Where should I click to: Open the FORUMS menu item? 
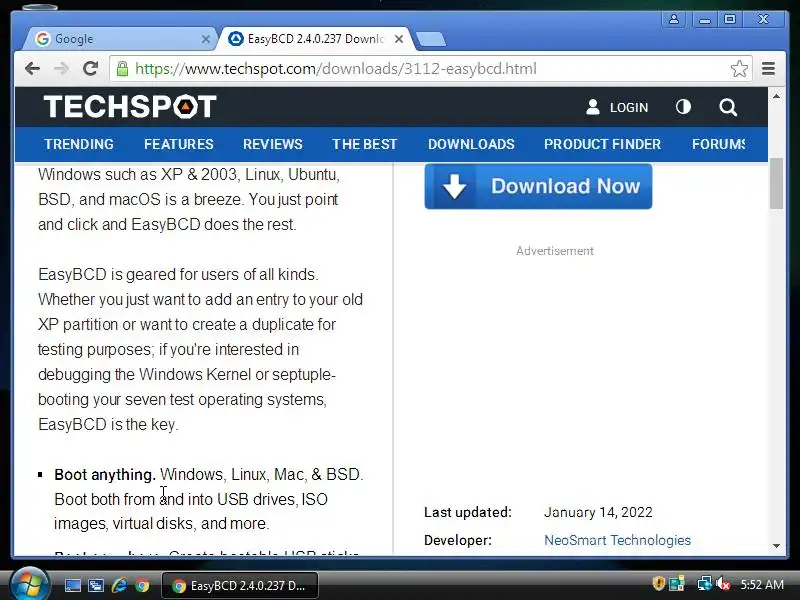718,144
